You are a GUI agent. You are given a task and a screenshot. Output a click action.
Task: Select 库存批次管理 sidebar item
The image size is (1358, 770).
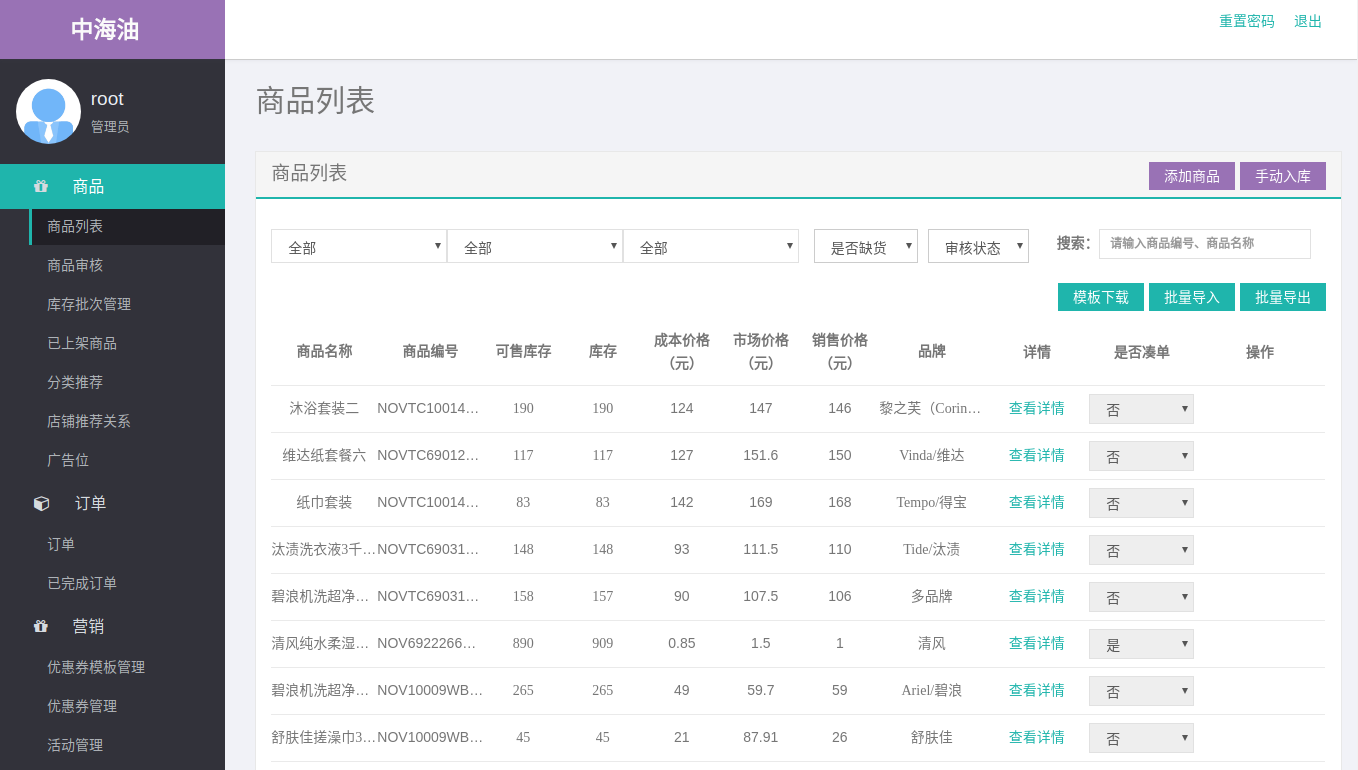[89, 304]
